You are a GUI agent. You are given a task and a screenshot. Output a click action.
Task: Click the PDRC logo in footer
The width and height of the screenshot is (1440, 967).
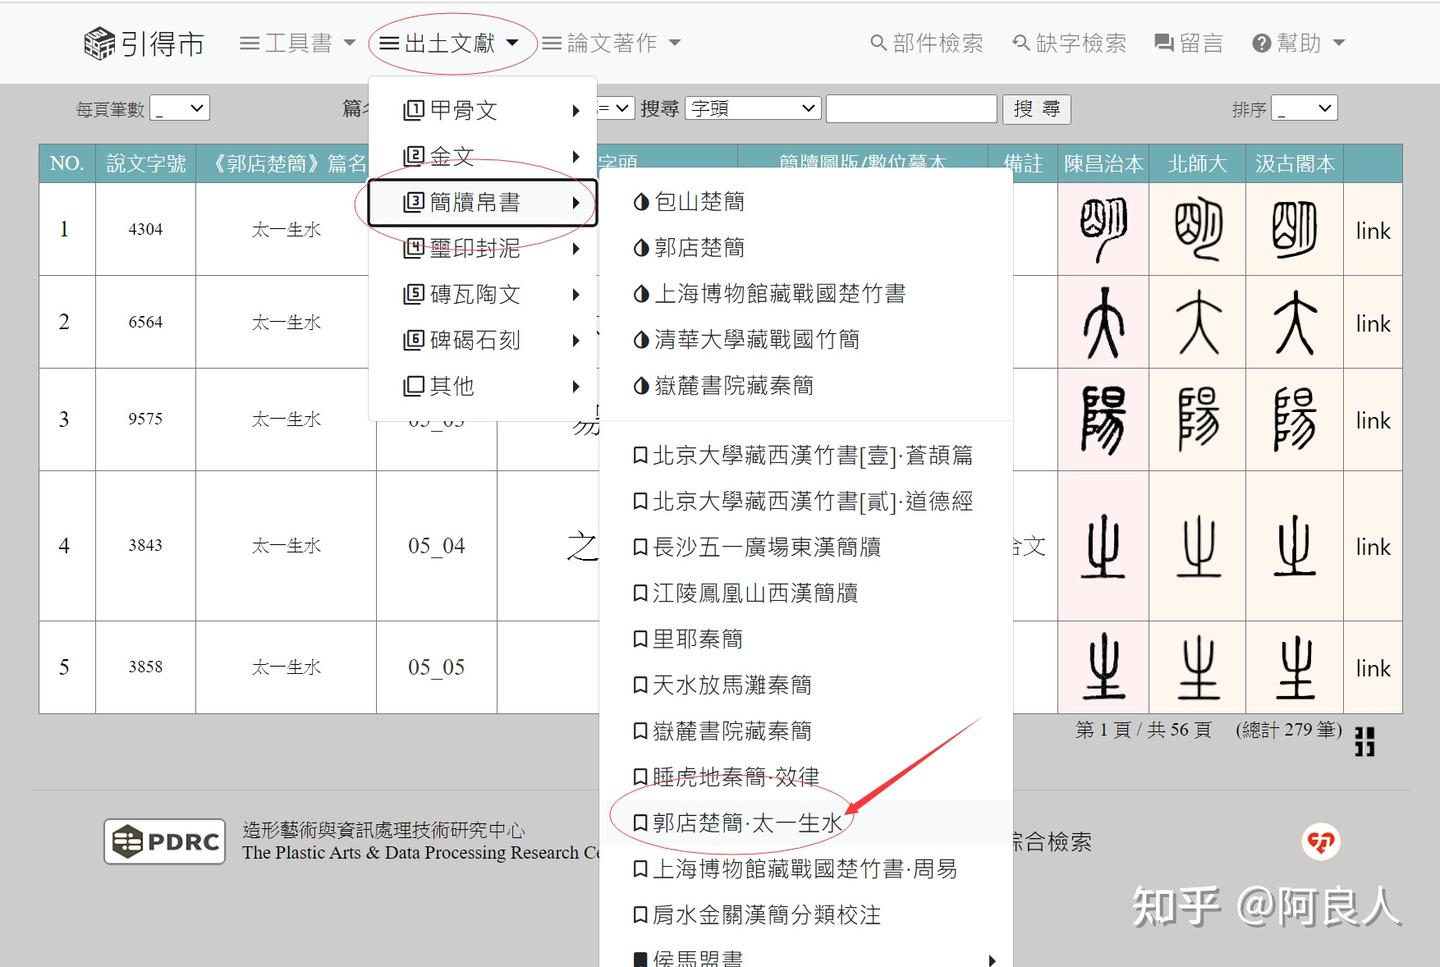click(165, 842)
